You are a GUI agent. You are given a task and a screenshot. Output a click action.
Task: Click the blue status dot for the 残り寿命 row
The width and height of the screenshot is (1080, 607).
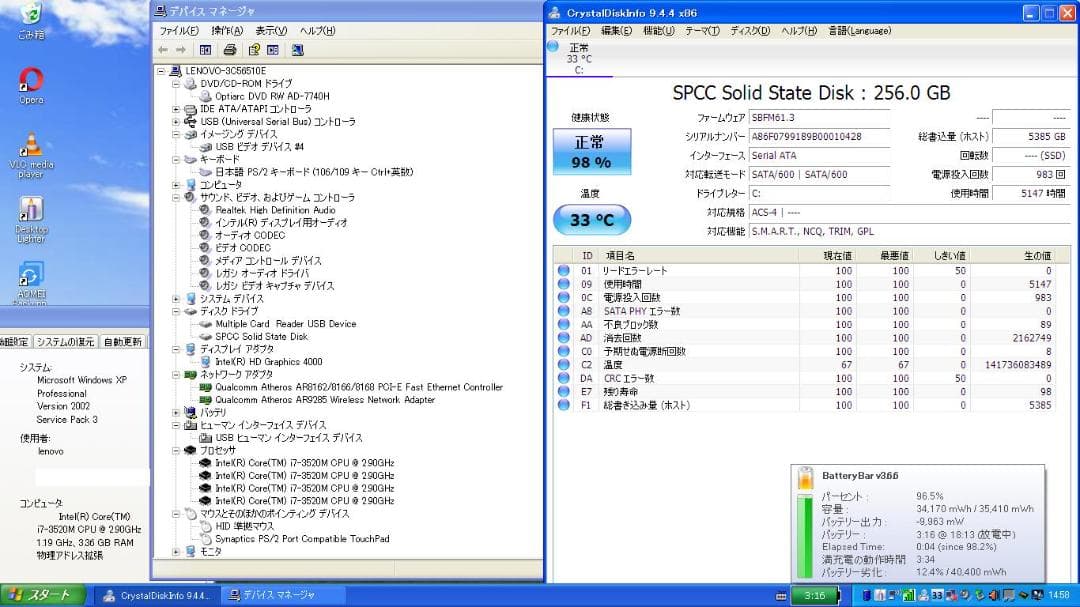point(563,391)
